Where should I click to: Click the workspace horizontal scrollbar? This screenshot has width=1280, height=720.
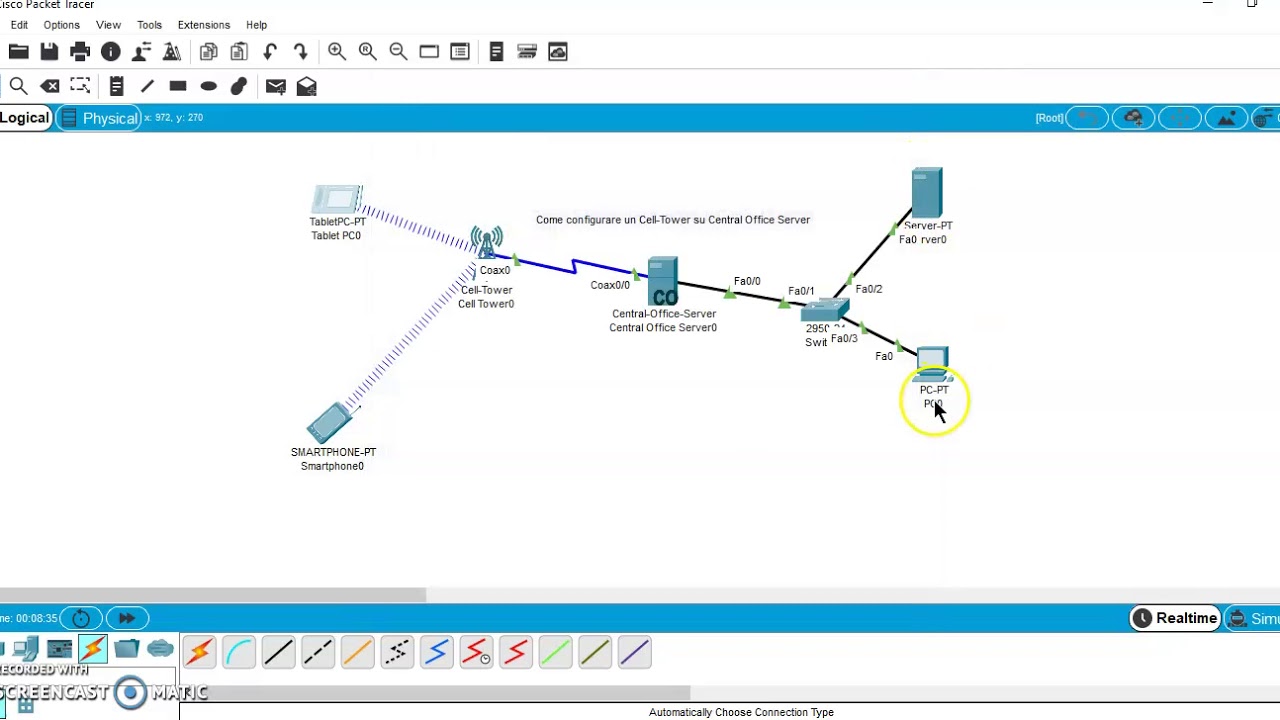point(213,595)
